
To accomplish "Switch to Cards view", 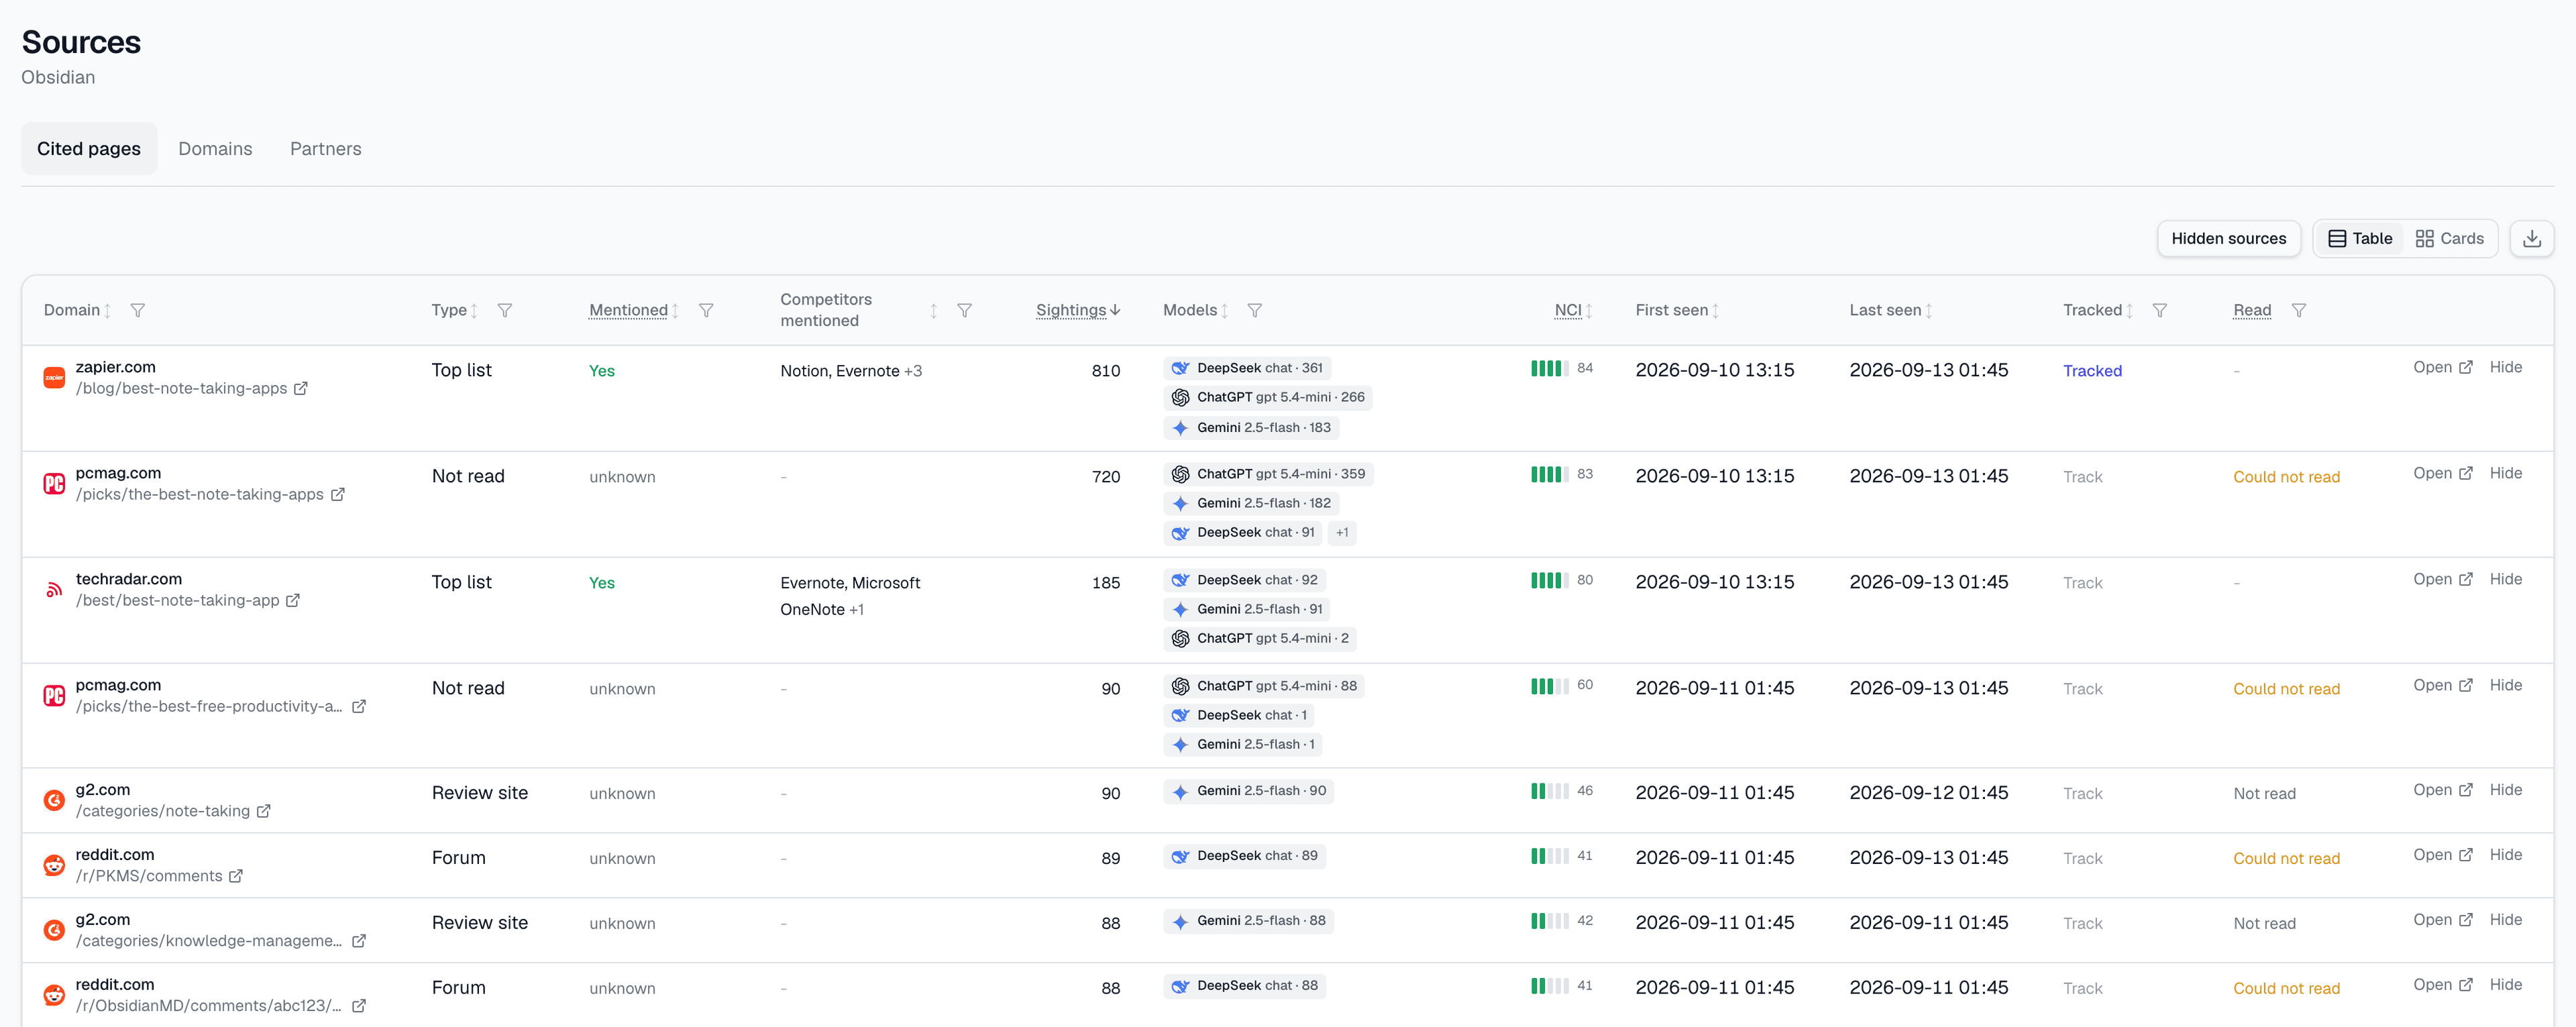I will point(2449,238).
